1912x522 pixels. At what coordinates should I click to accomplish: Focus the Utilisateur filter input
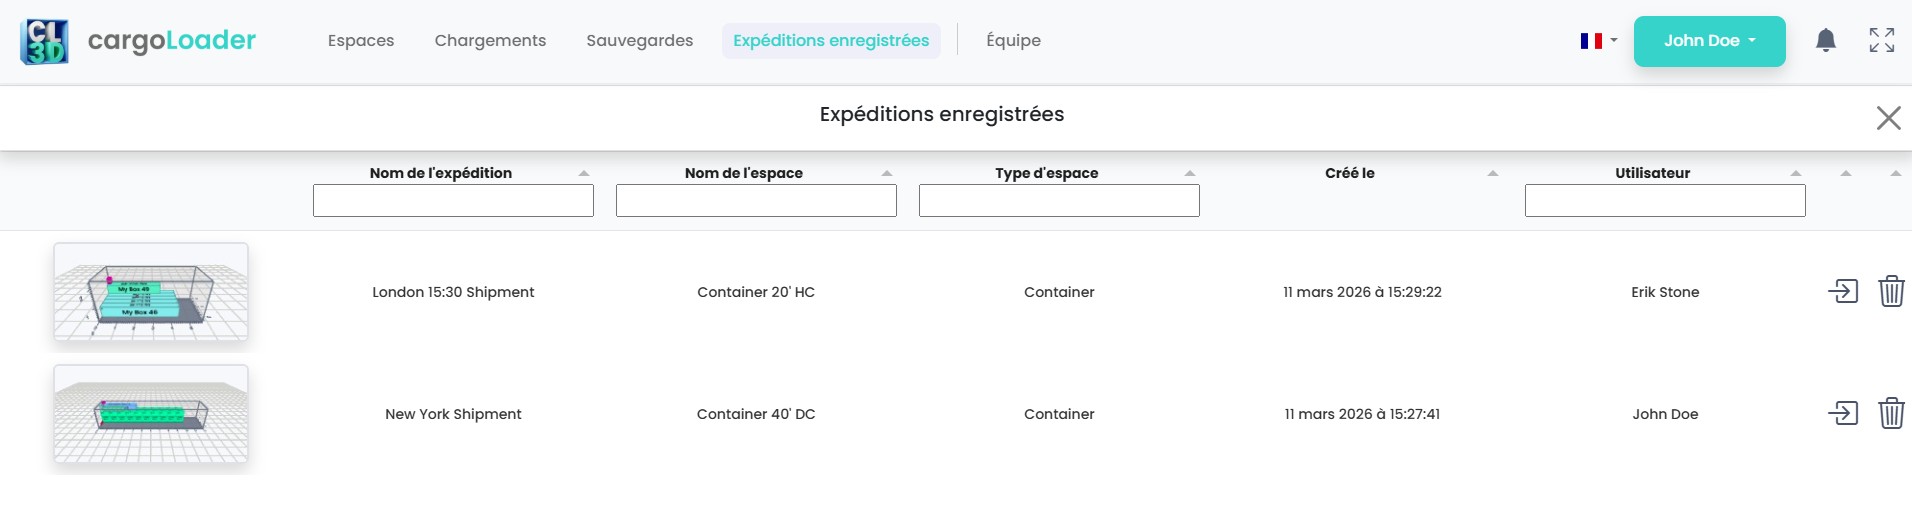click(x=1664, y=201)
